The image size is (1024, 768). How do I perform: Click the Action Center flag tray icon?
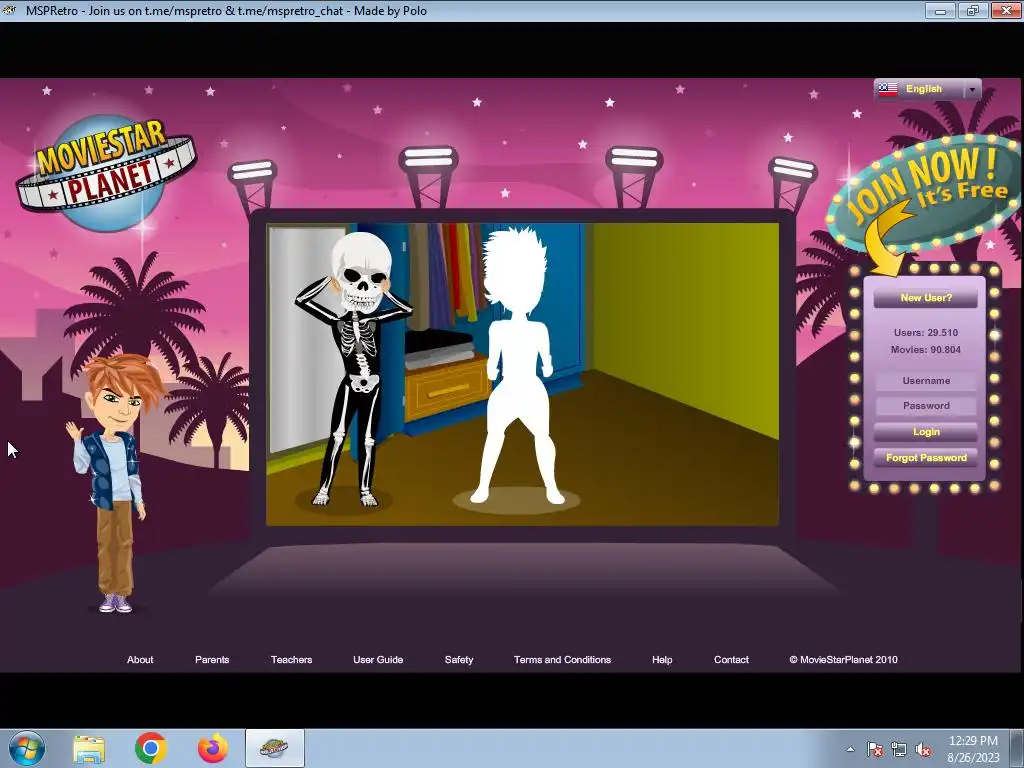coord(874,749)
